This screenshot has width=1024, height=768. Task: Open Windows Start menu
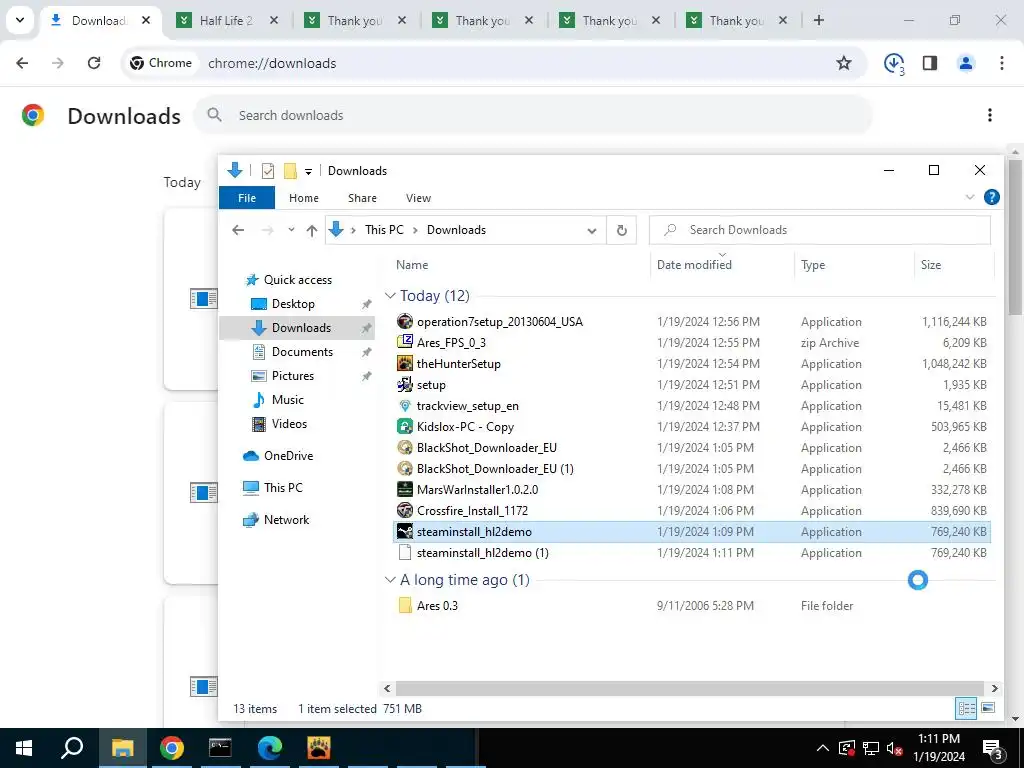(24, 748)
